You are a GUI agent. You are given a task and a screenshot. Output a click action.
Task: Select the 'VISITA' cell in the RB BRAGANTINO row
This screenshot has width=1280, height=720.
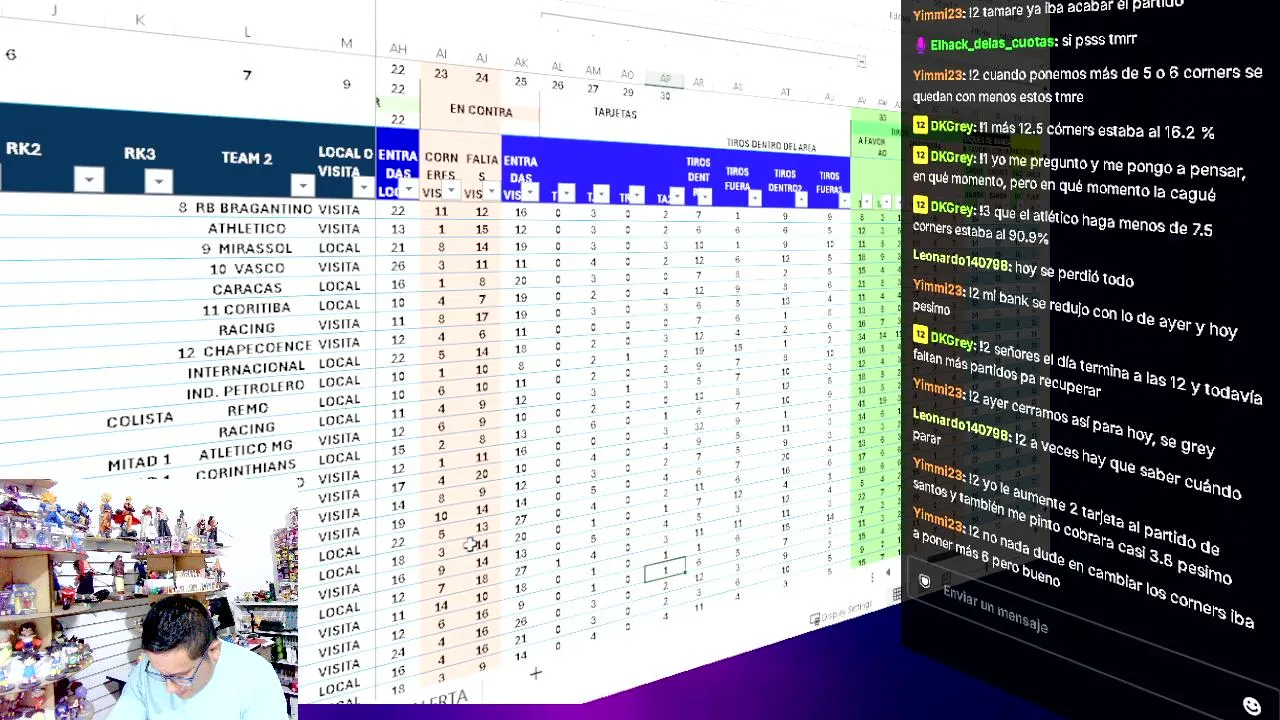[339, 209]
